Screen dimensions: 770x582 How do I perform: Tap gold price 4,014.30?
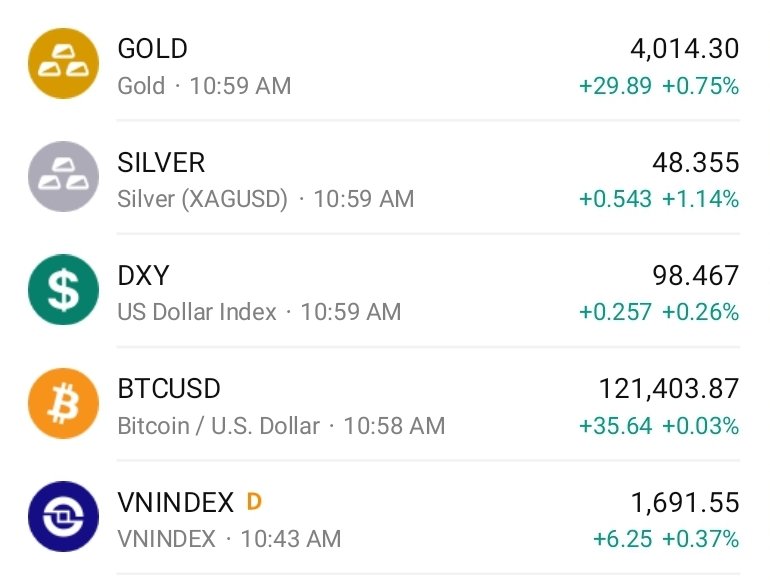(685, 49)
